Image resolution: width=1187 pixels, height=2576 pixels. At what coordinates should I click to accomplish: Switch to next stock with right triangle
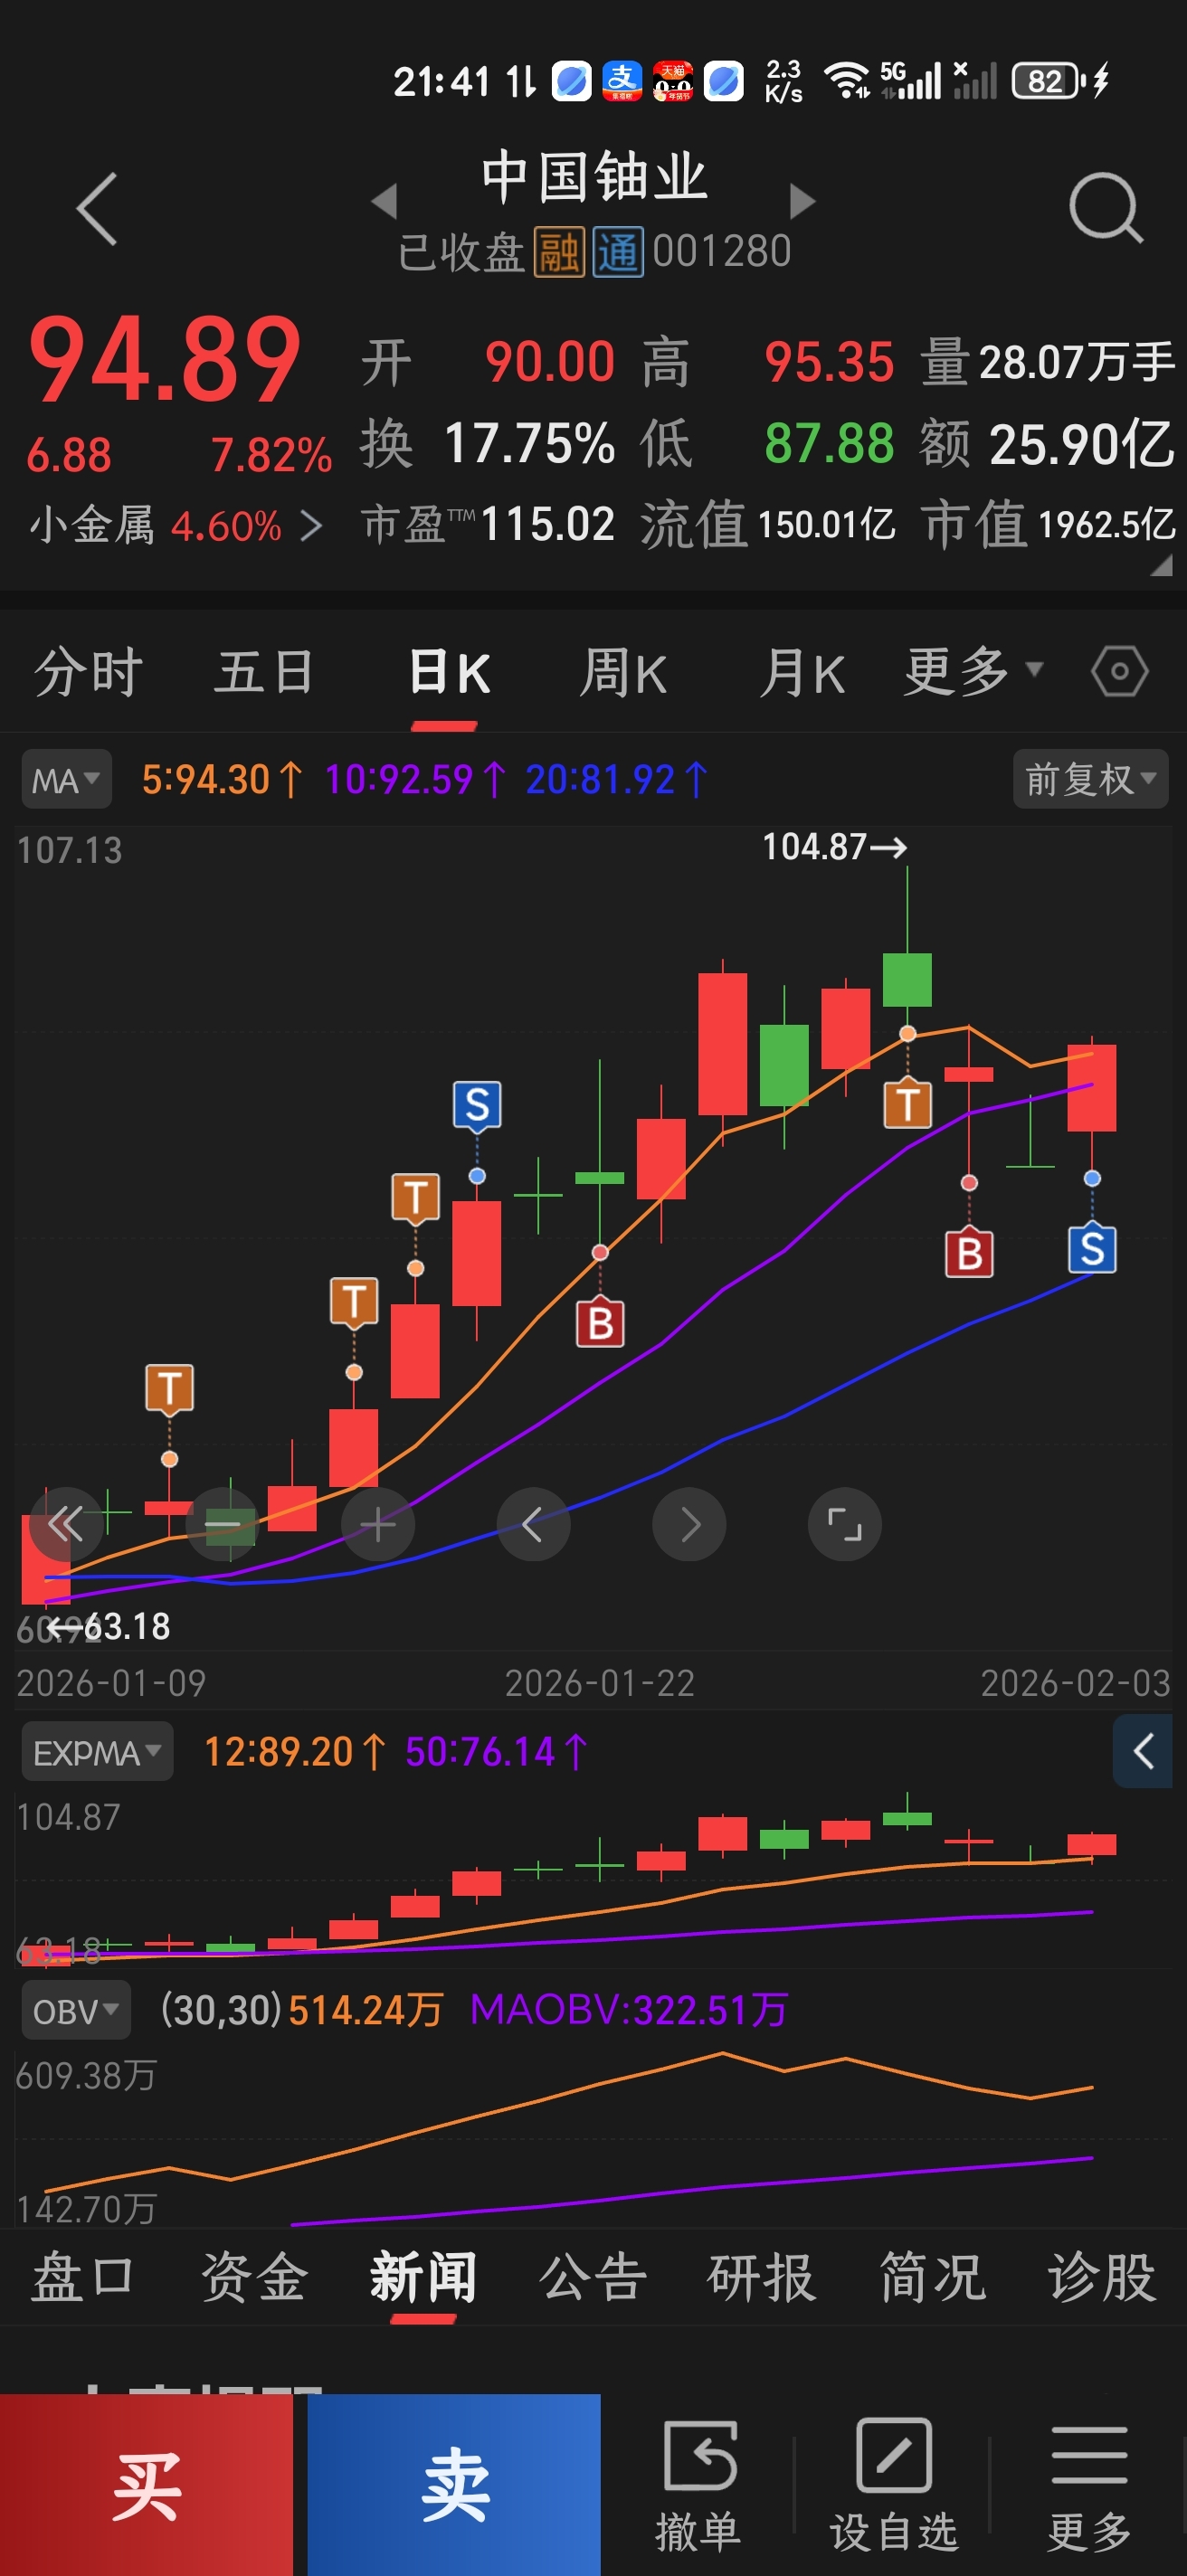click(x=802, y=201)
